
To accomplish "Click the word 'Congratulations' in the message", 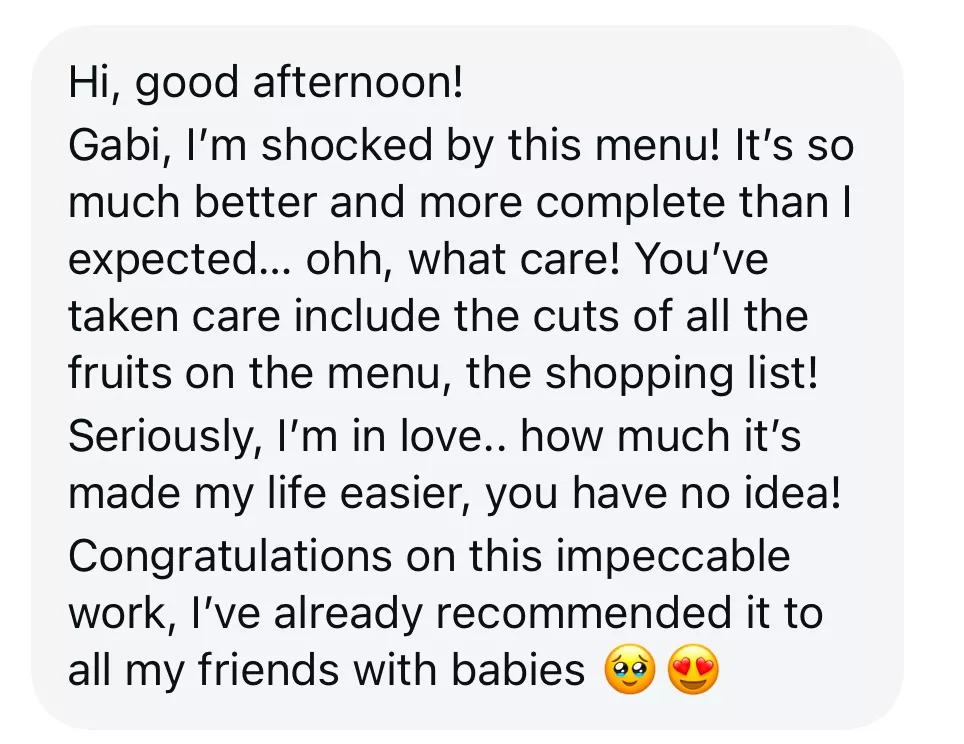I will (230, 557).
